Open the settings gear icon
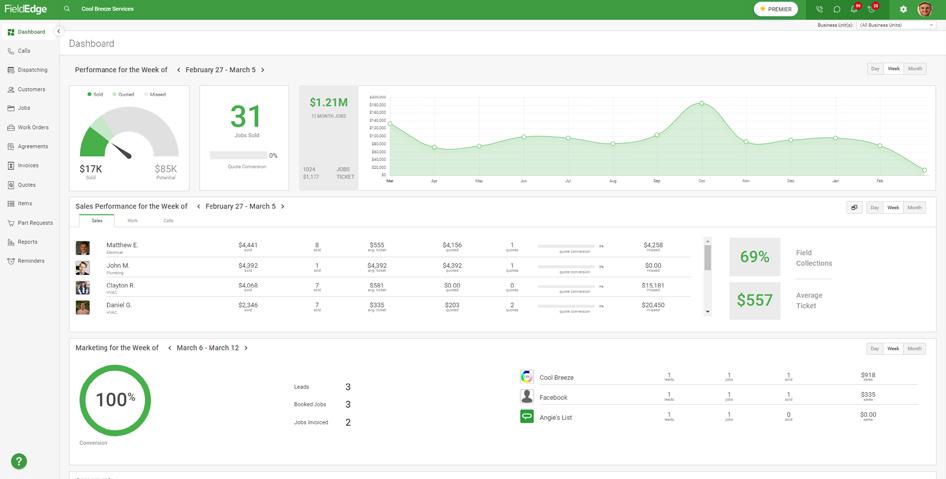This screenshot has width=946, height=479. pos(903,9)
